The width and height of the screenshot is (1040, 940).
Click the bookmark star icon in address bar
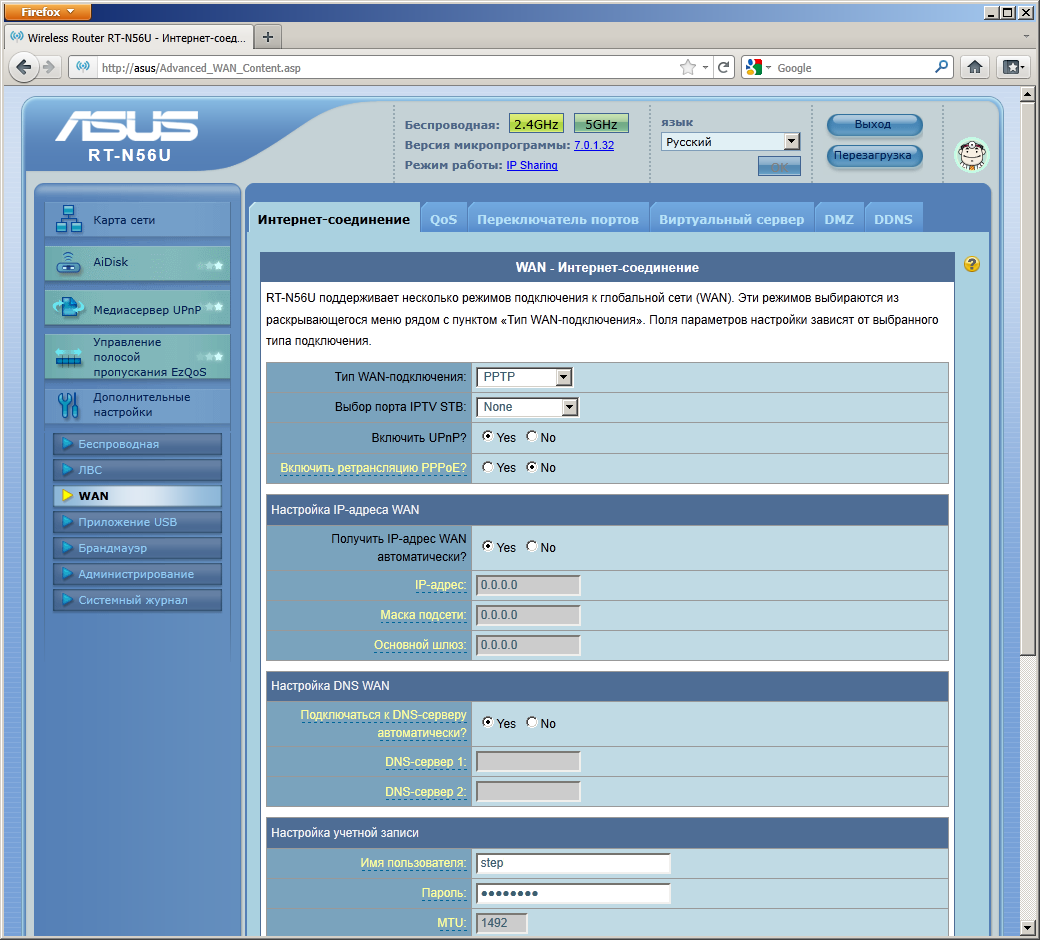point(688,67)
